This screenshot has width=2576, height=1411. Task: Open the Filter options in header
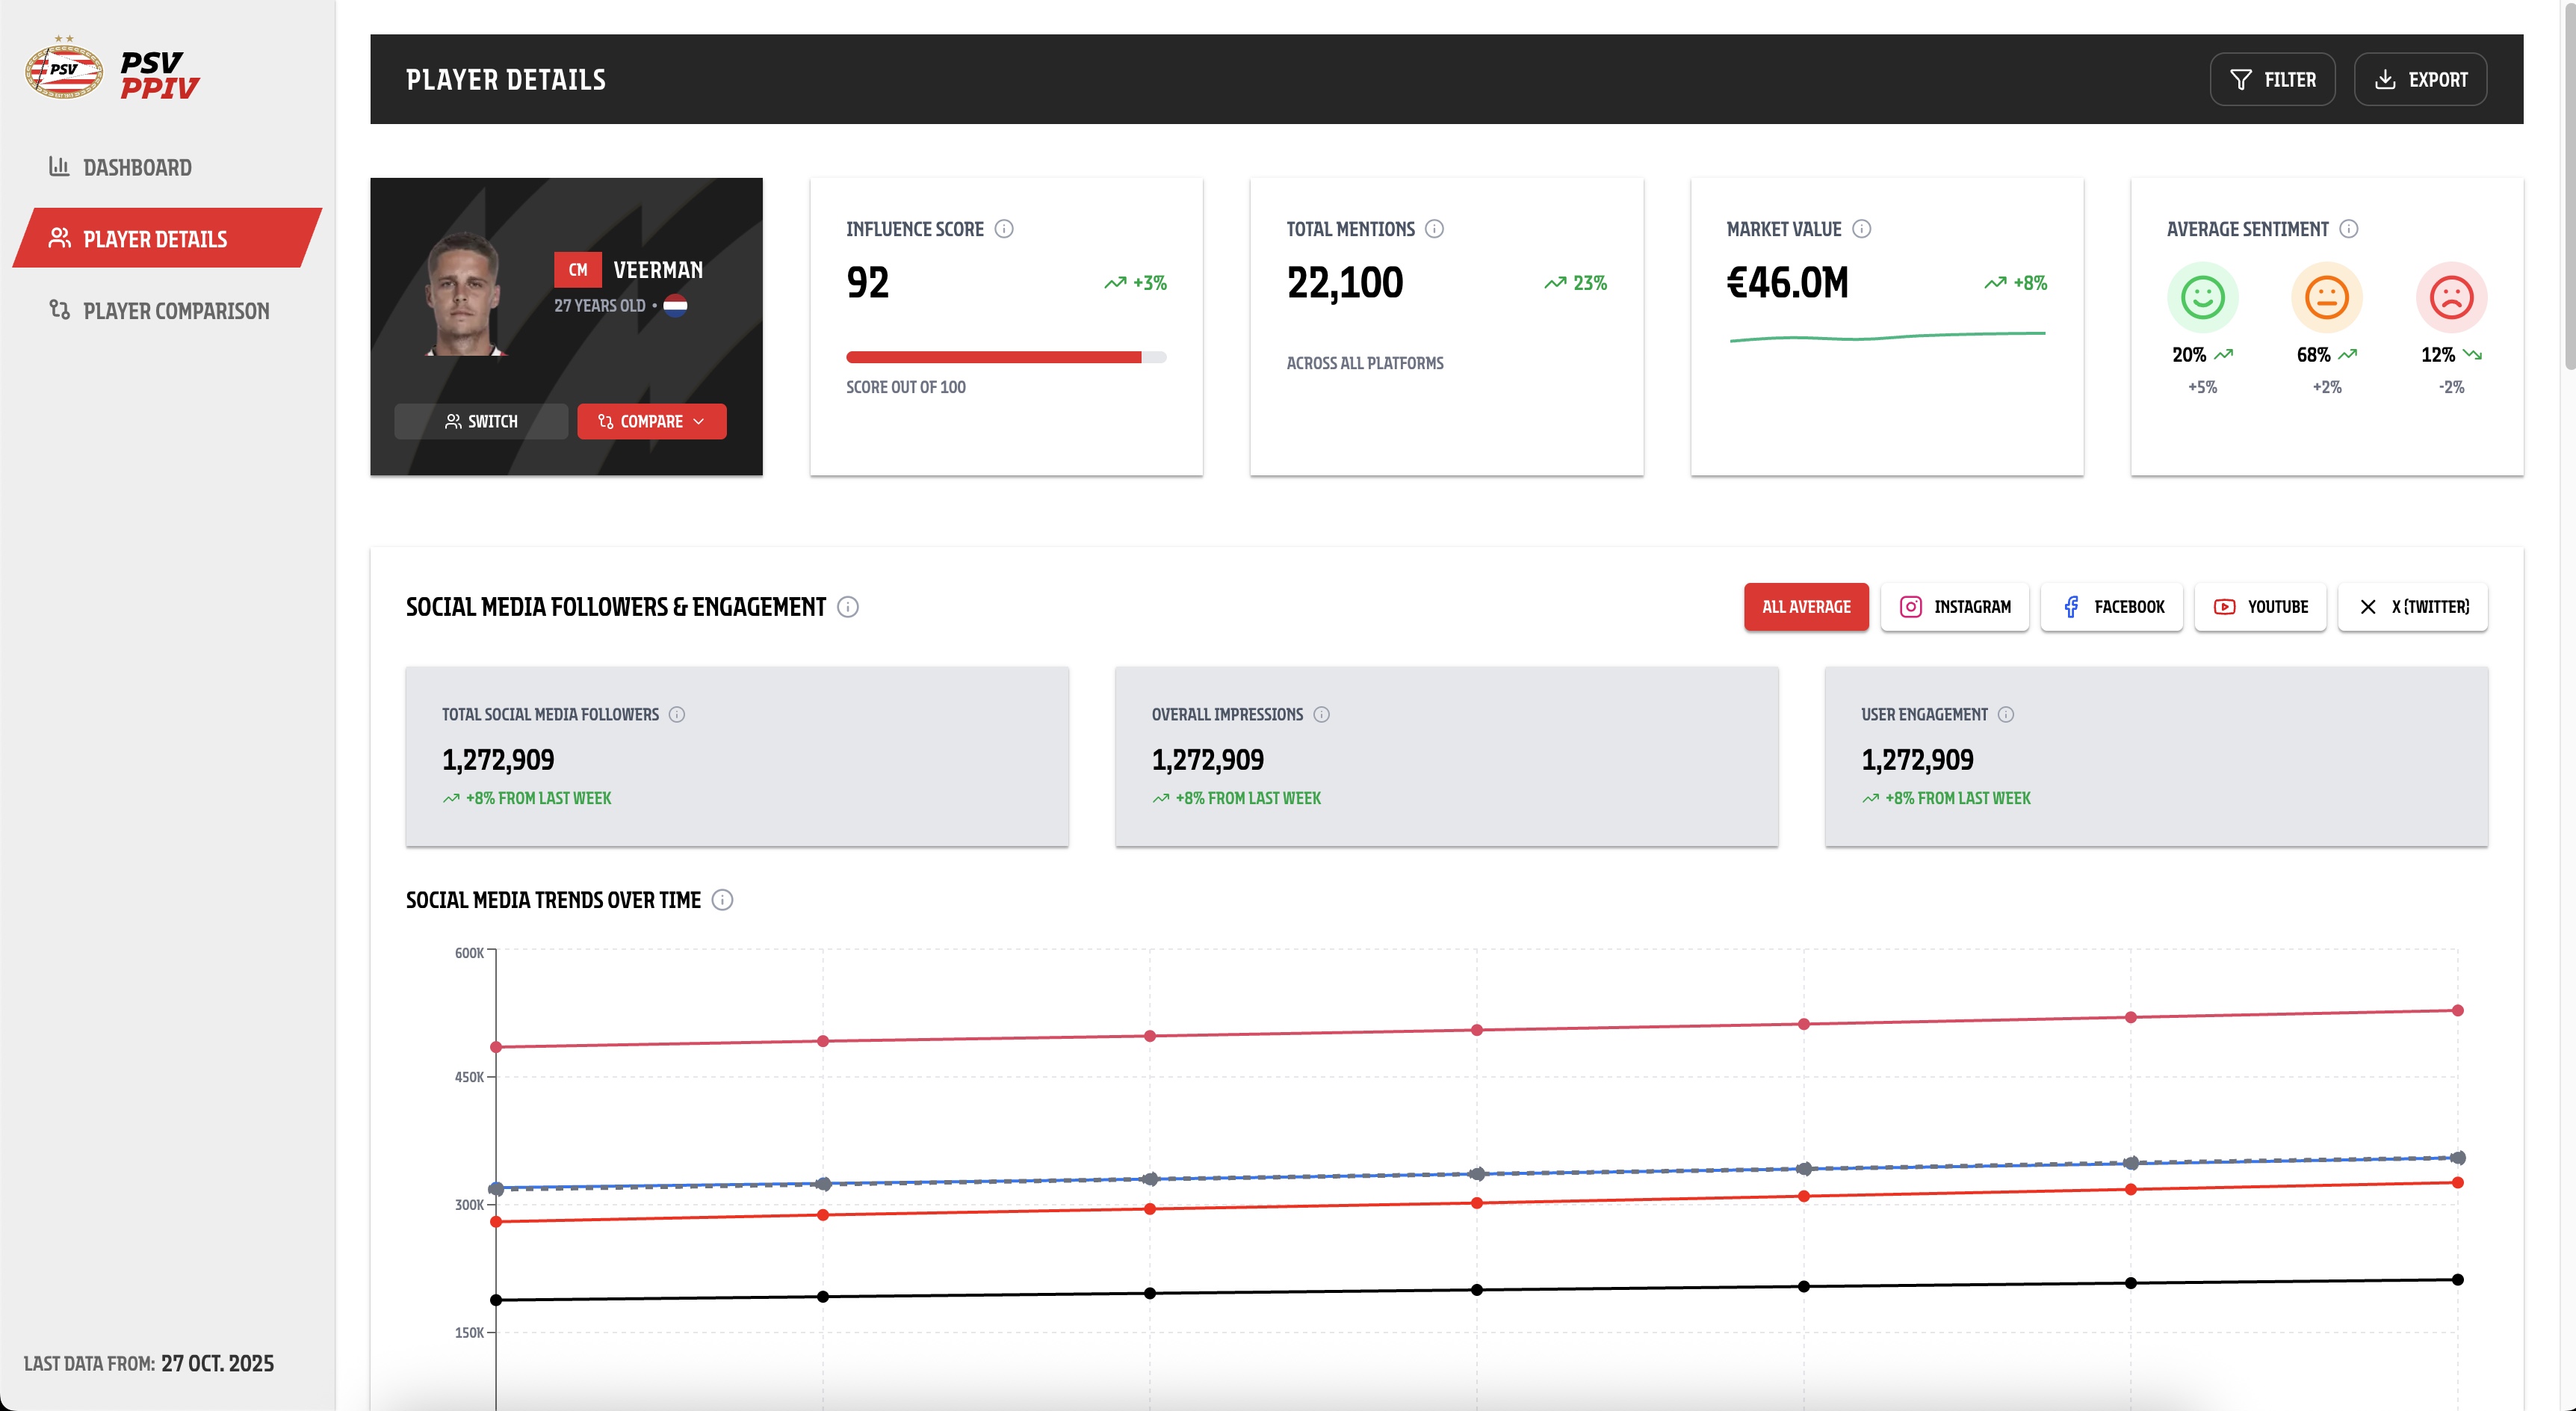[2272, 80]
